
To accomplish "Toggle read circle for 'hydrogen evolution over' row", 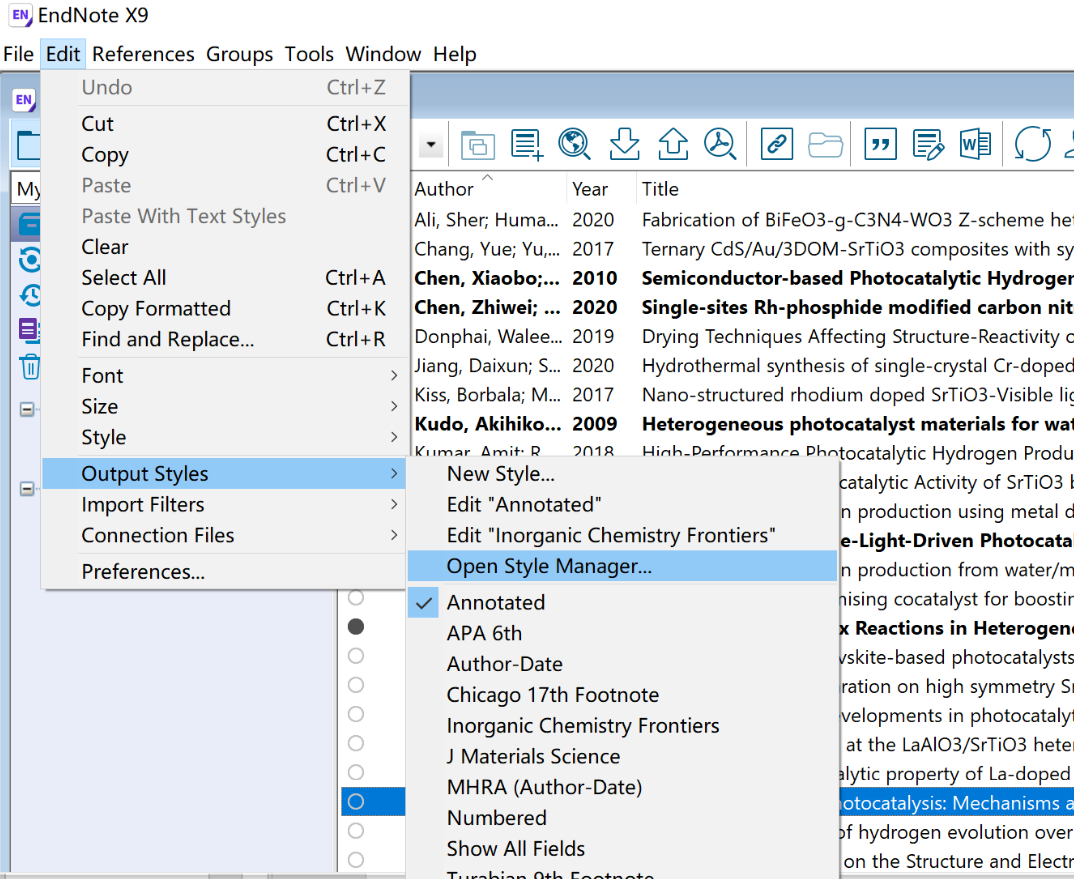I will (x=355, y=830).
